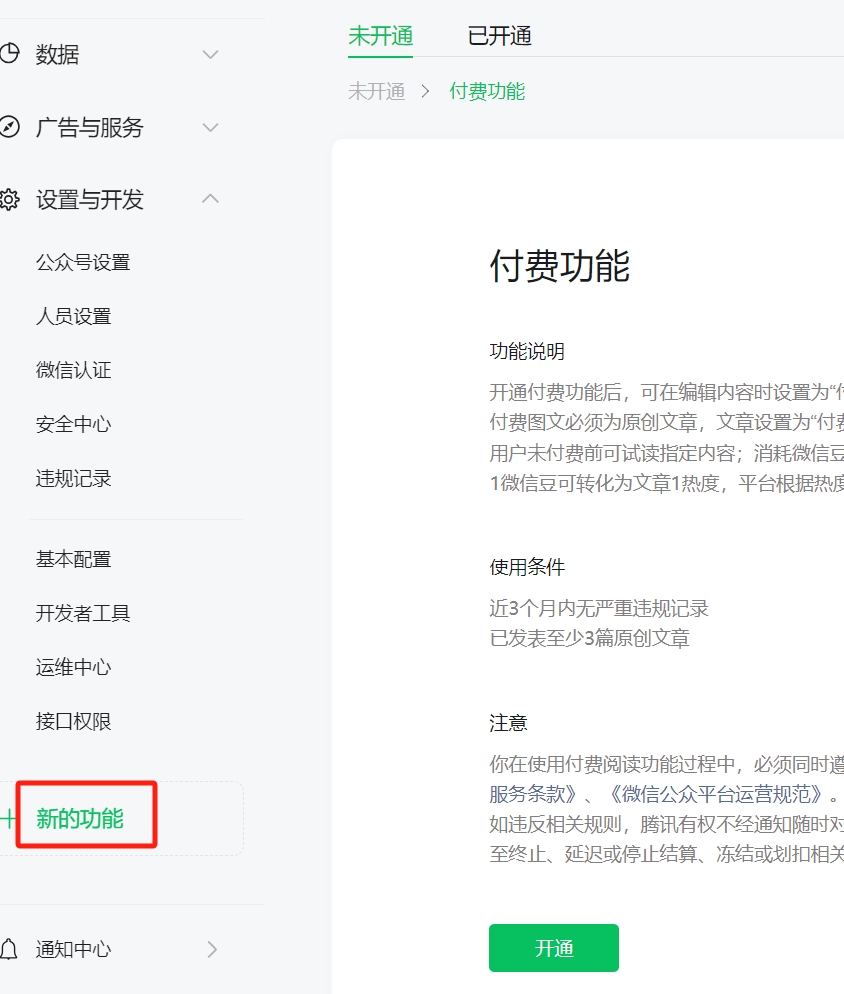Click the 广告与服务 compass icon
Image resolution: width=844 pixels, height=994 pixels.
9,127
